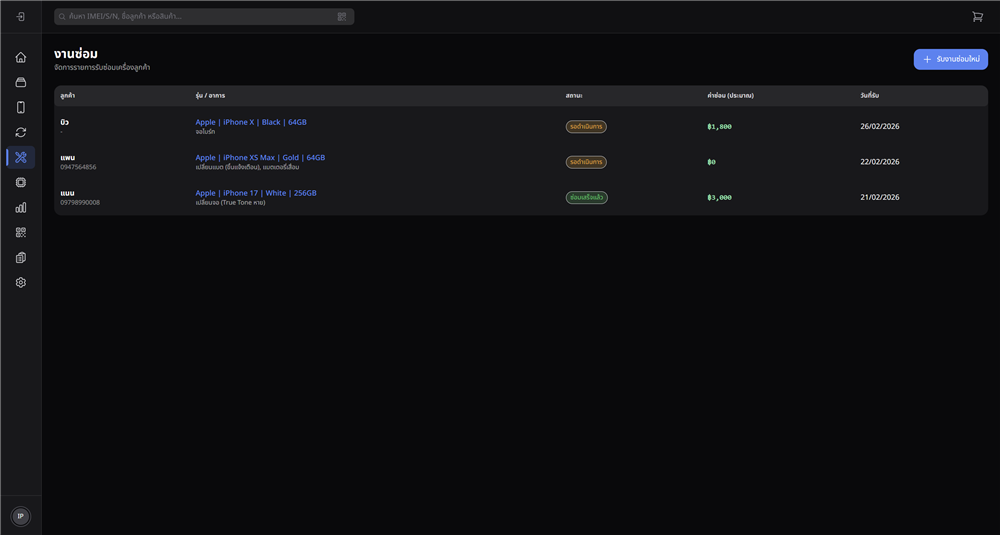Image resolution: width=1000 pixels, height=535 pixels.
Task: Open the bar chart reports icon
Action: pos(20,207)
